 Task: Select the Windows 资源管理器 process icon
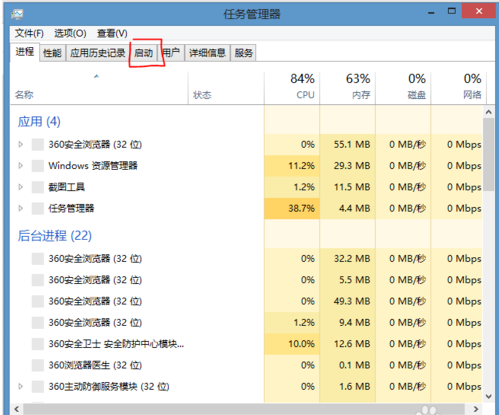(38, 166)
